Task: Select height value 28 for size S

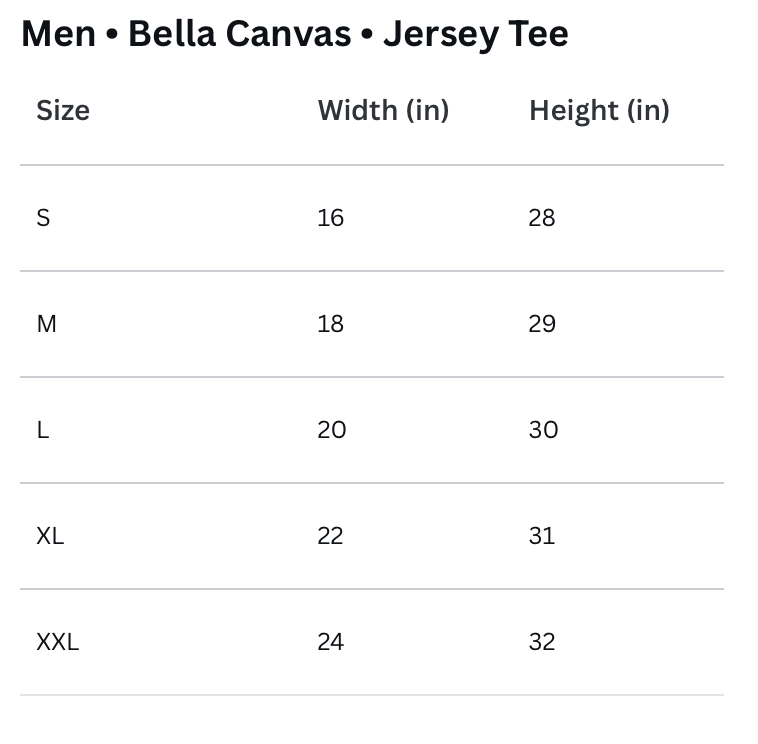Action: (x=542, y=218)
